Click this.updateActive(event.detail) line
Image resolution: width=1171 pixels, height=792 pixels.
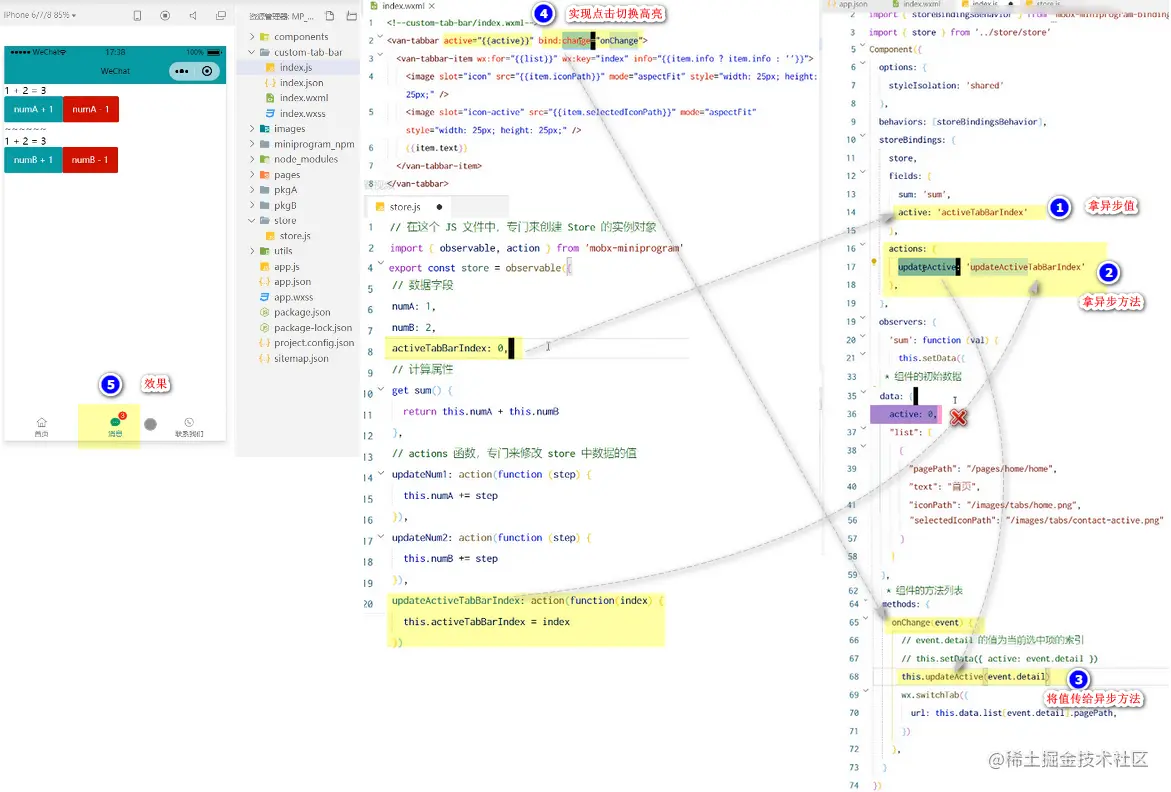click(974, 676)
